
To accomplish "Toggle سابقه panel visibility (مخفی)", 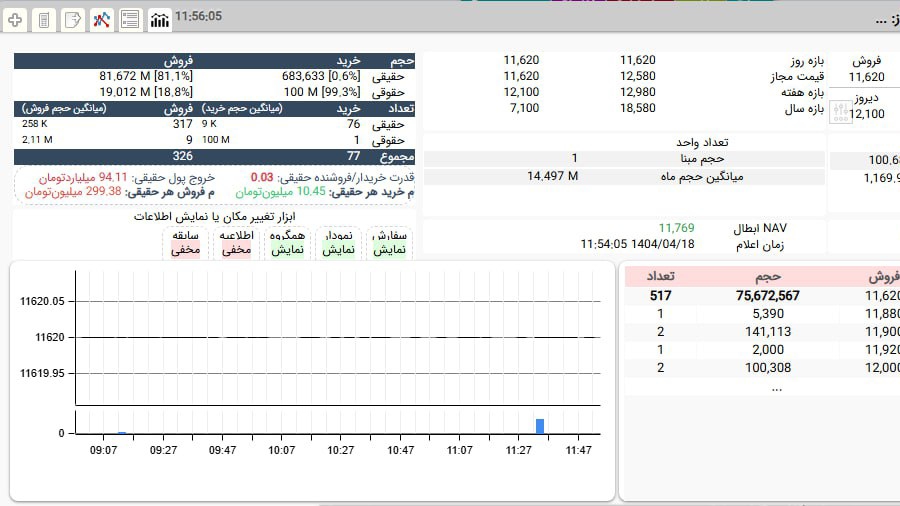I will [185, 250].
